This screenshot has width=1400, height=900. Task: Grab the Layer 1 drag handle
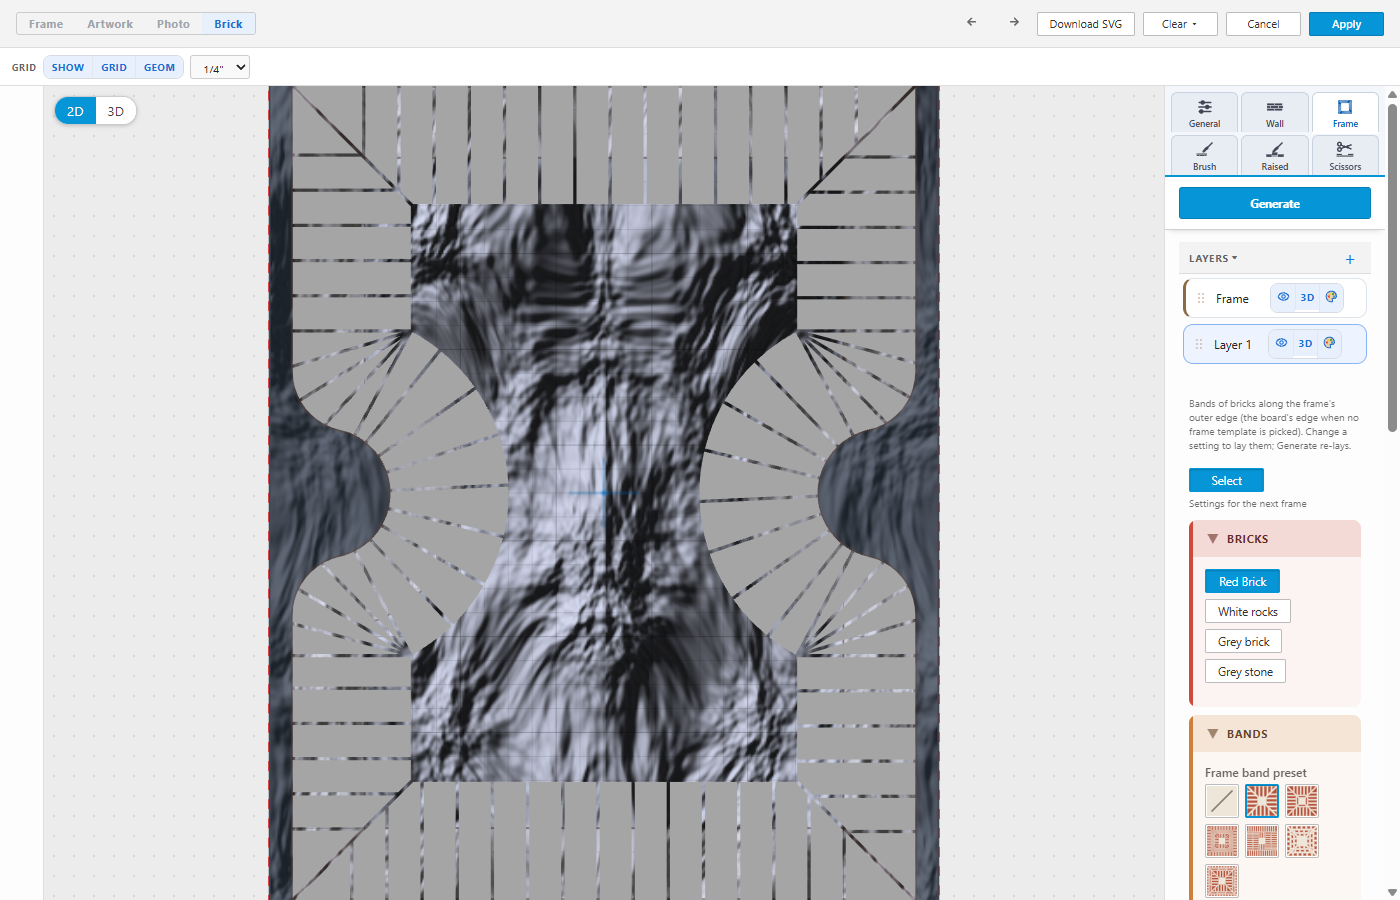(1199, 344)
